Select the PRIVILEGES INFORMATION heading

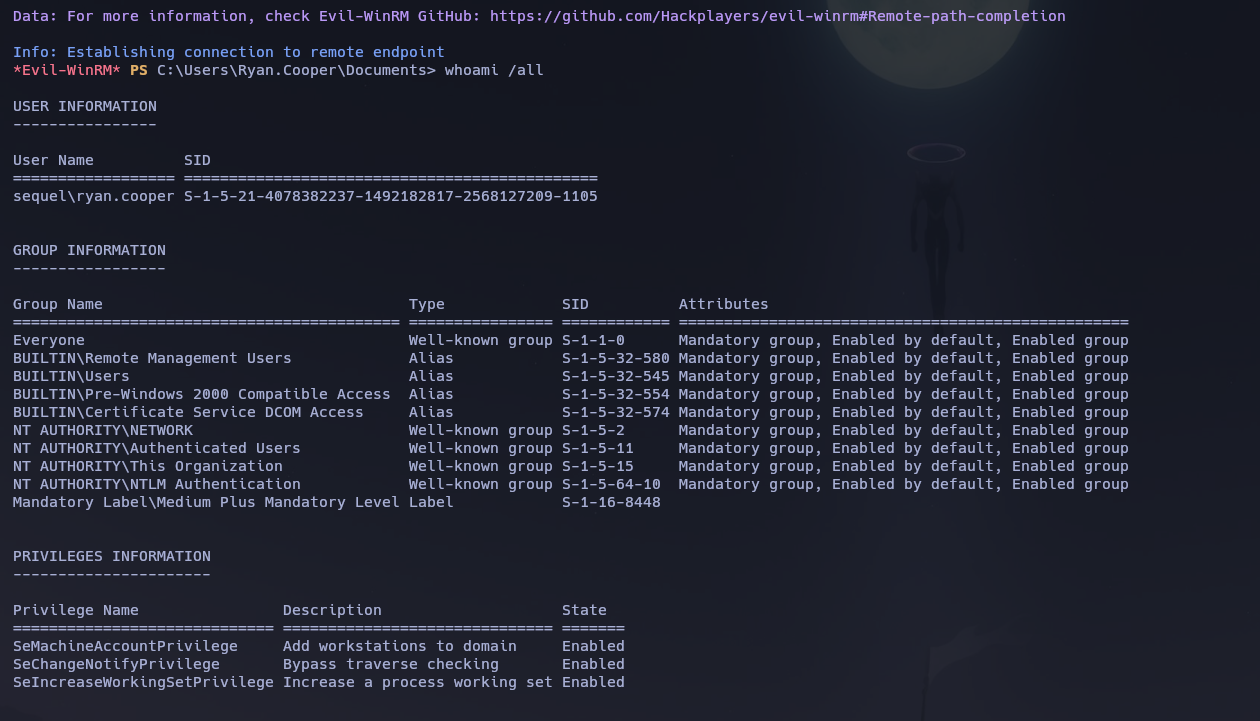pos(110,556)
